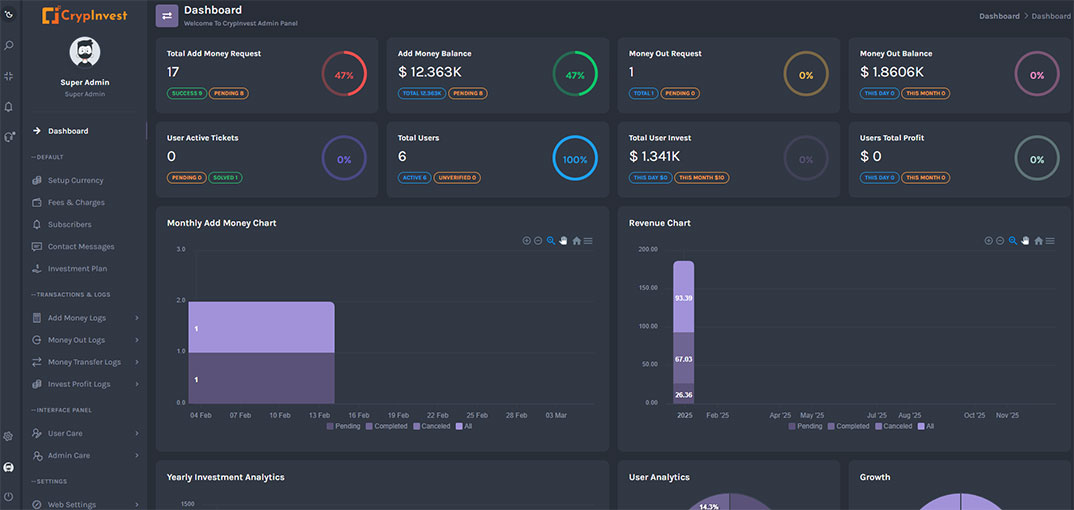
Task: Expand Add Money Logs submenu
Action: 77,318
